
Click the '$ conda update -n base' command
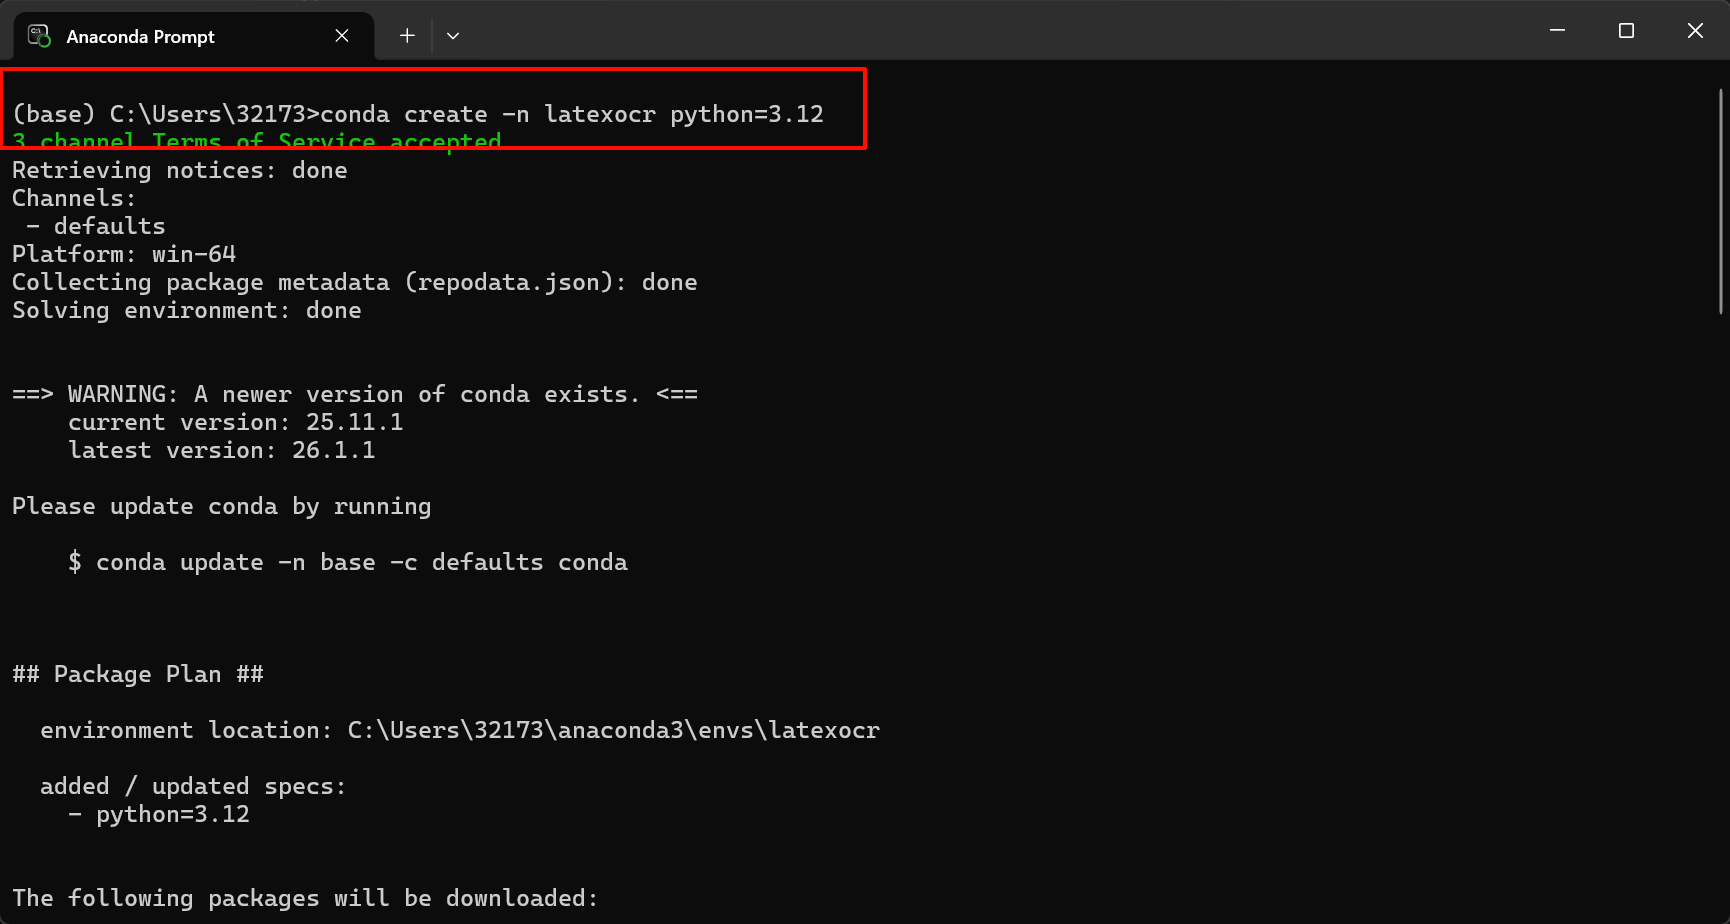pos(348,563)
